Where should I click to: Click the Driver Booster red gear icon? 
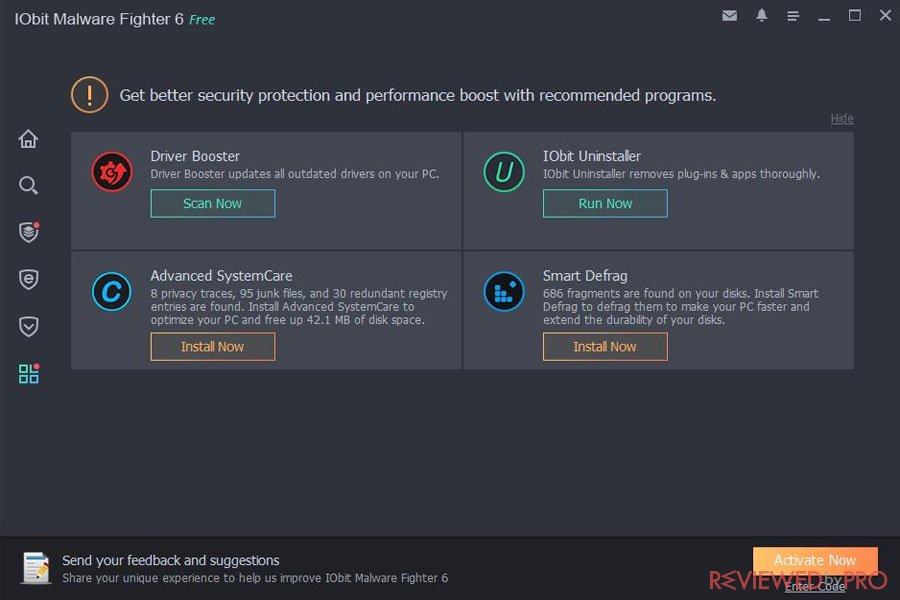[112, 172]
